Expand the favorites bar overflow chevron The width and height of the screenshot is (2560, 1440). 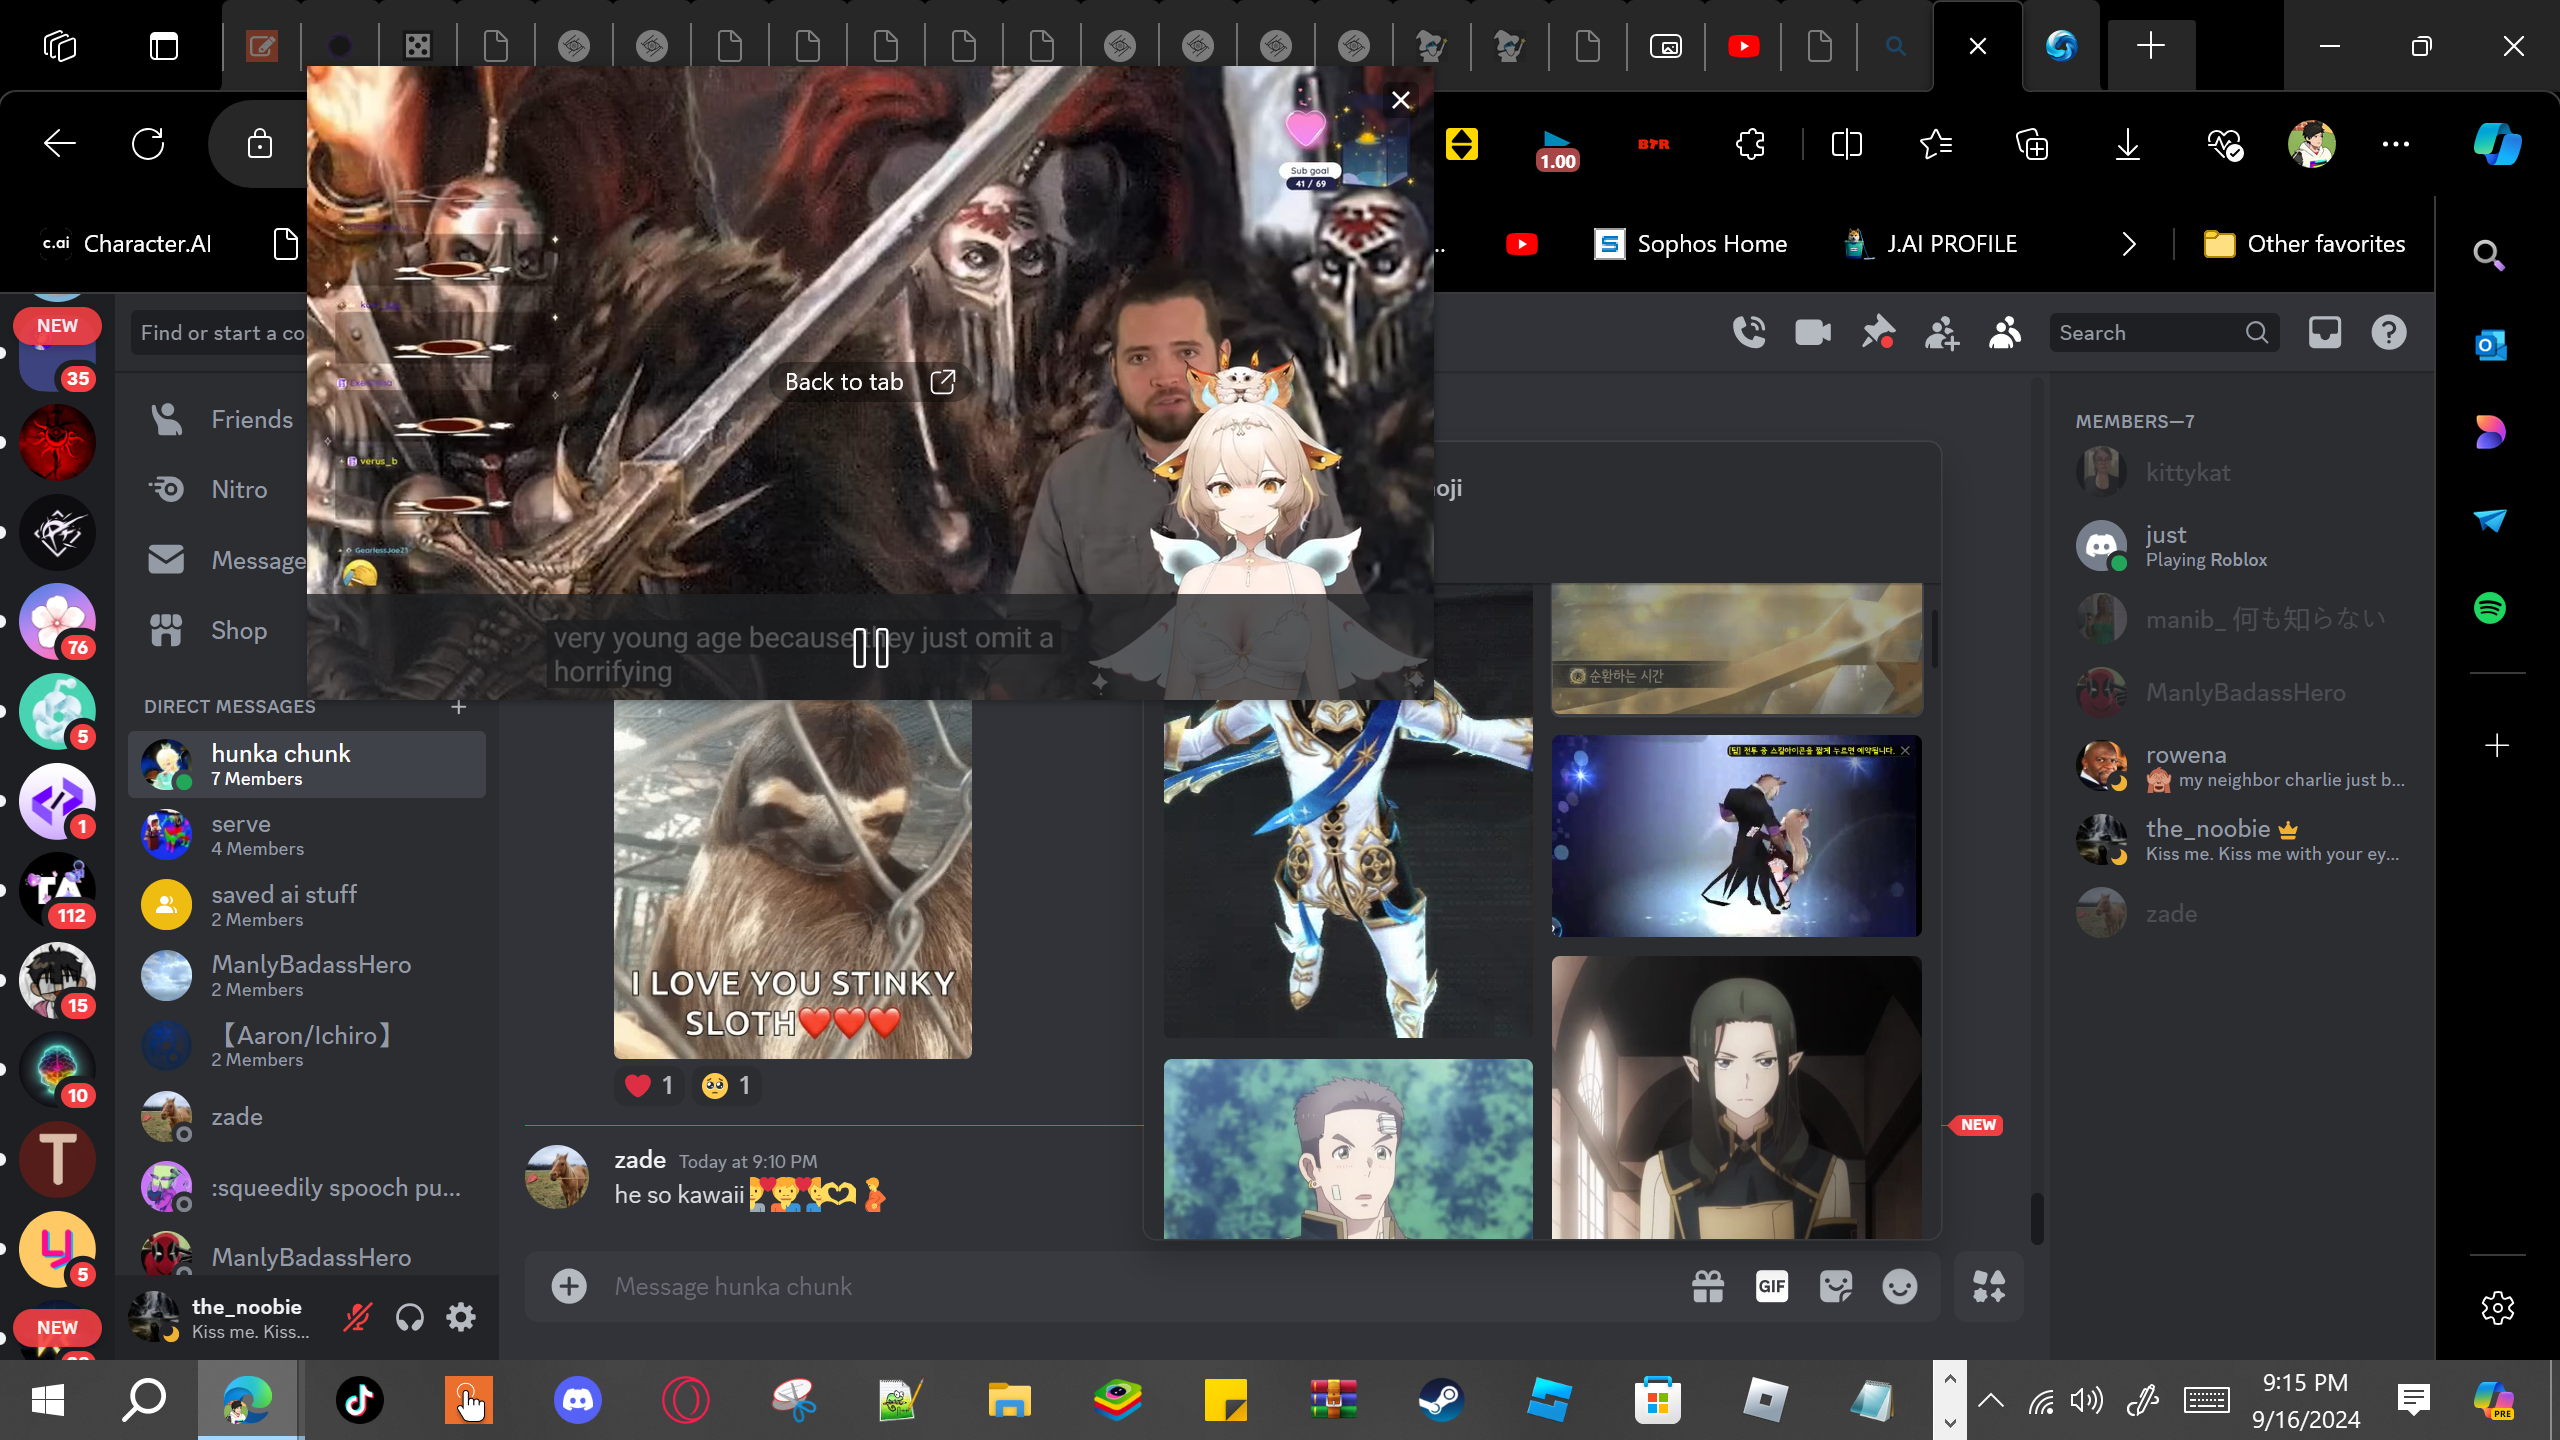point(2129,244)
